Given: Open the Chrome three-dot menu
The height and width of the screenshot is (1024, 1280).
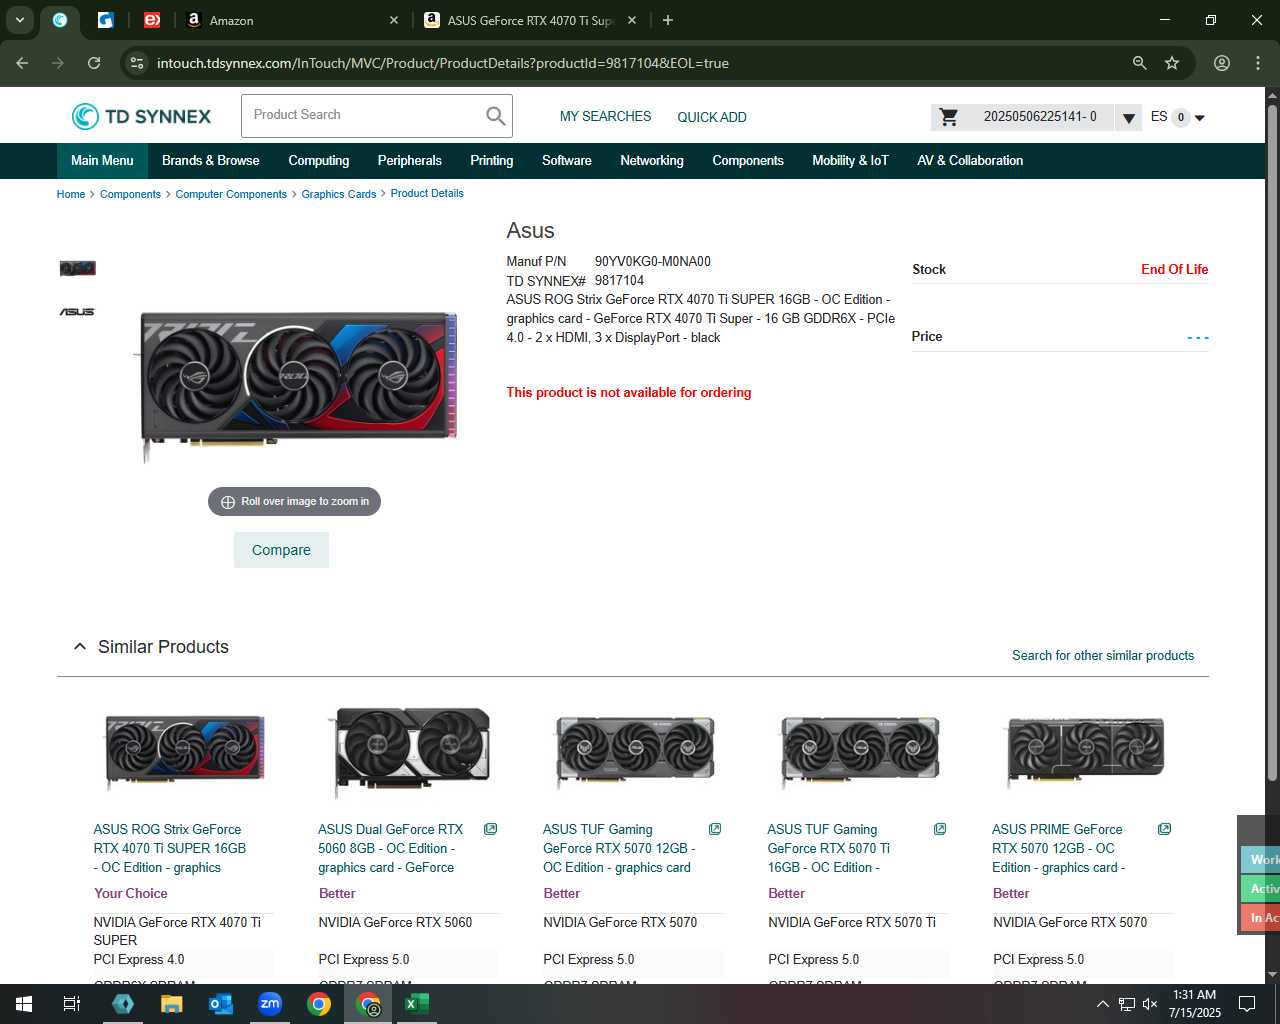Looking at the screenshot, I should tap(1258, 63).
